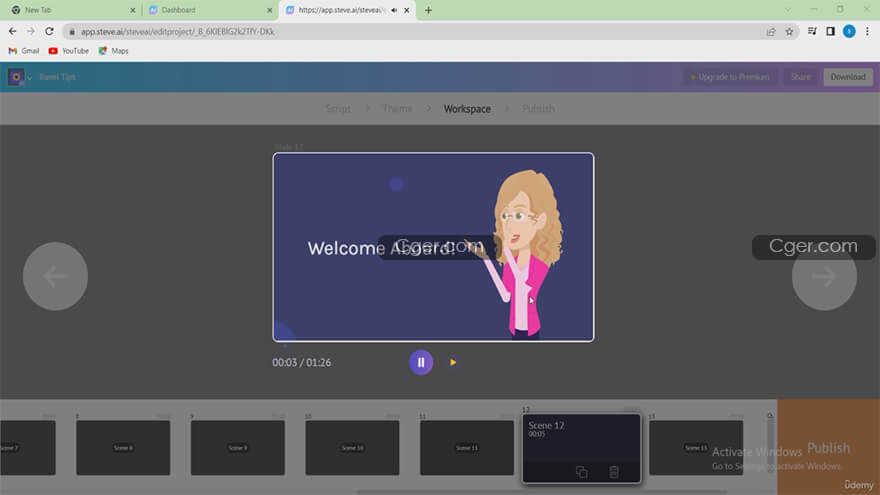Bookmark this page with star icon
The width and height of the screenshot is (880, 495).
[x=789, y=31]
